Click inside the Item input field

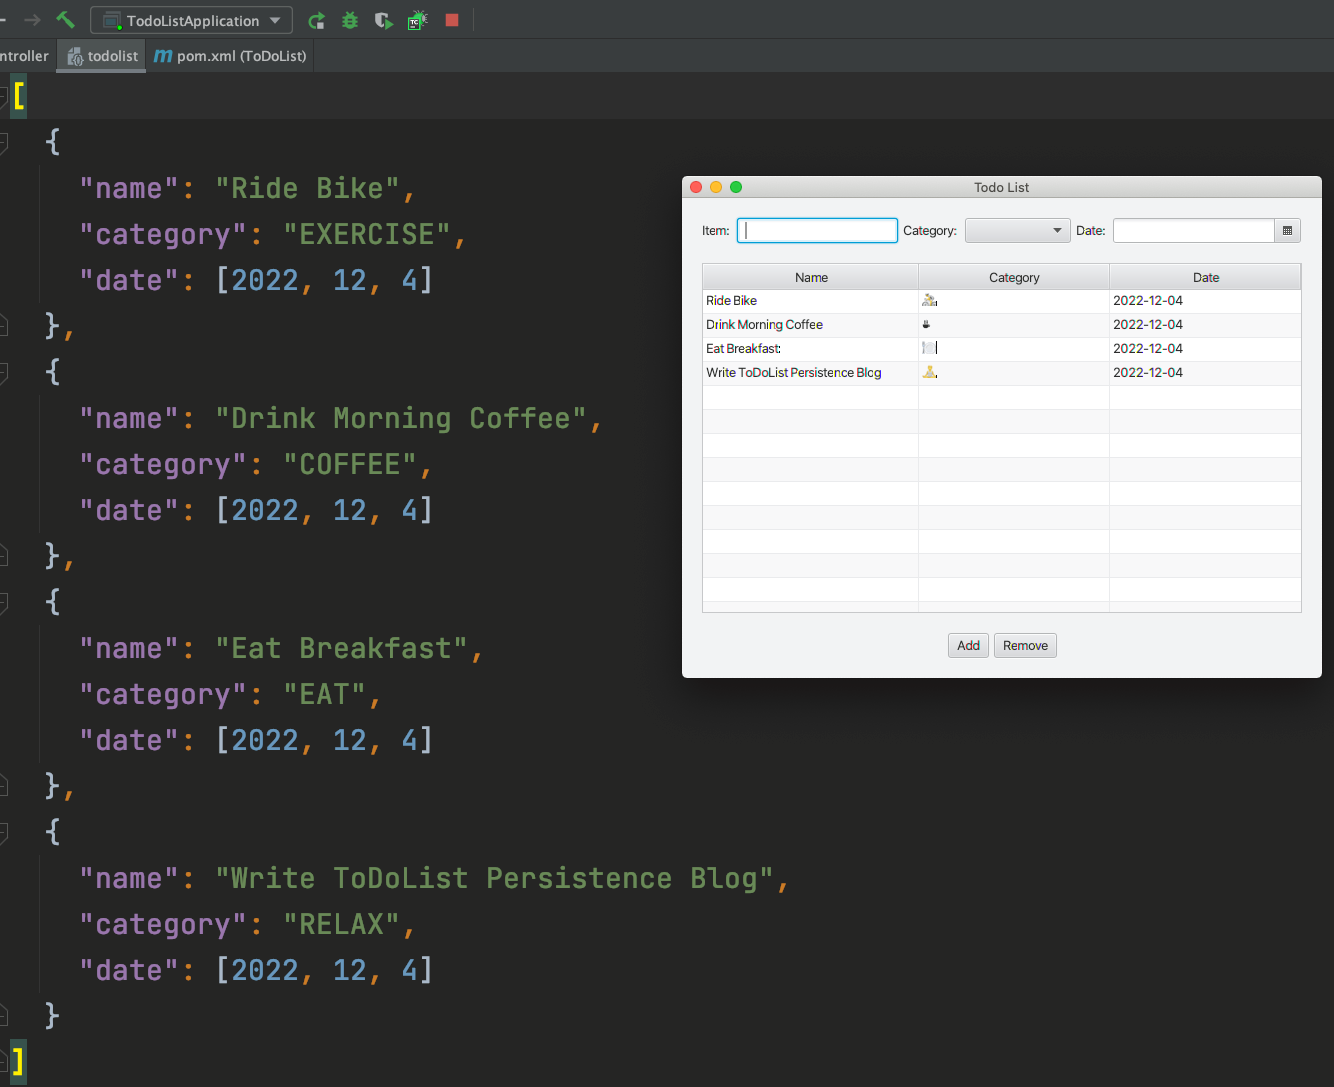816,230
